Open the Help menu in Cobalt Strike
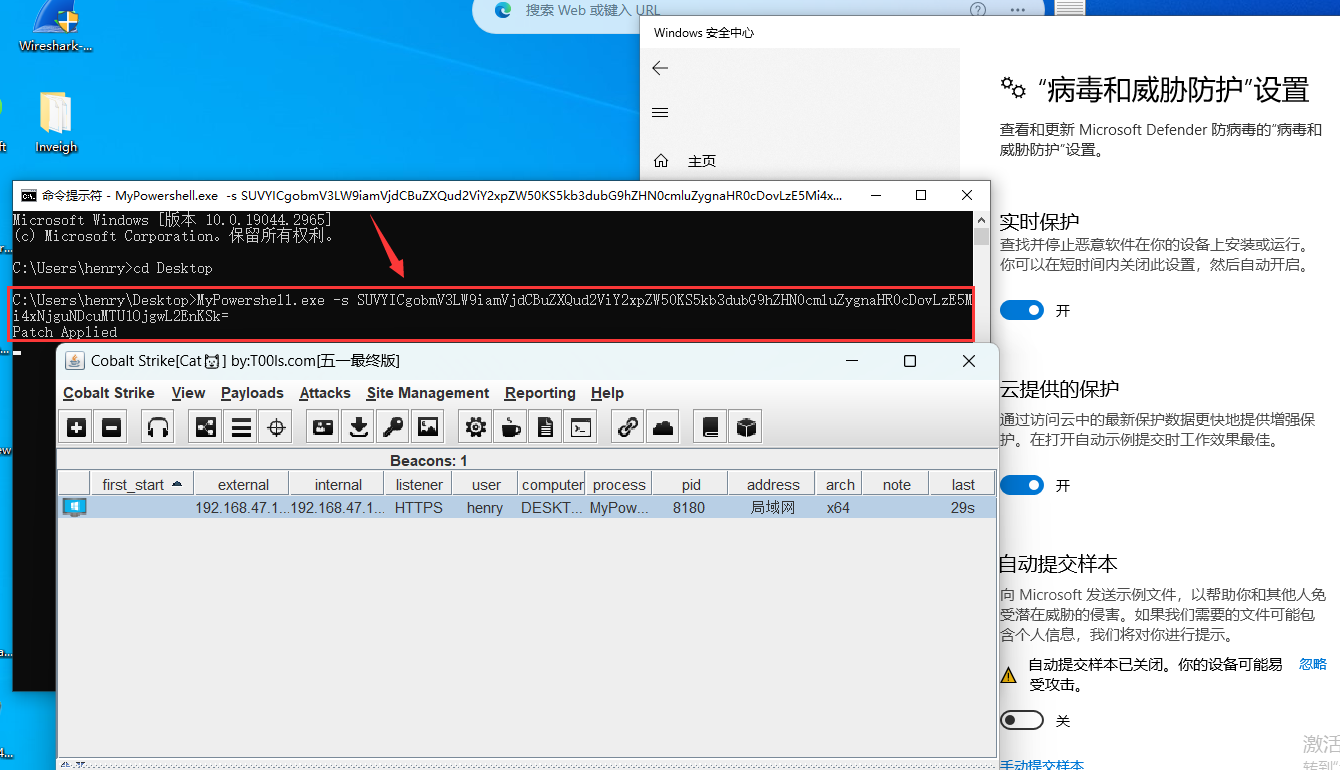Image resolution: width=1340 pixels, height=770 pixels. click(607, 393)
